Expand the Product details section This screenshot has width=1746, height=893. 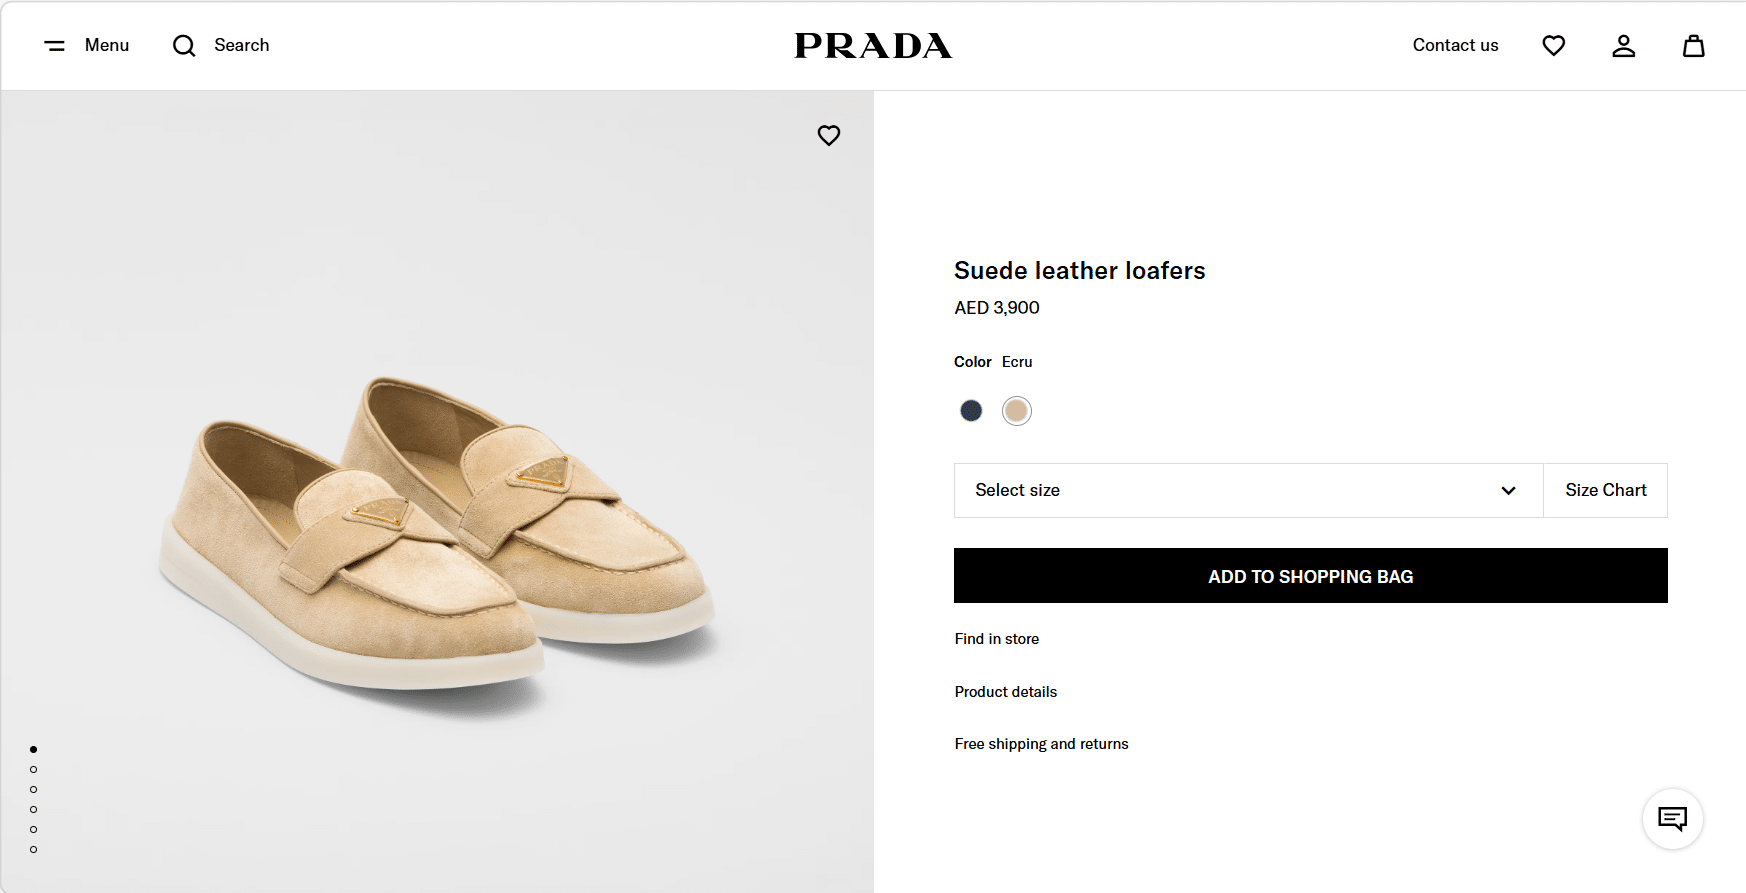pos(1005,692)
